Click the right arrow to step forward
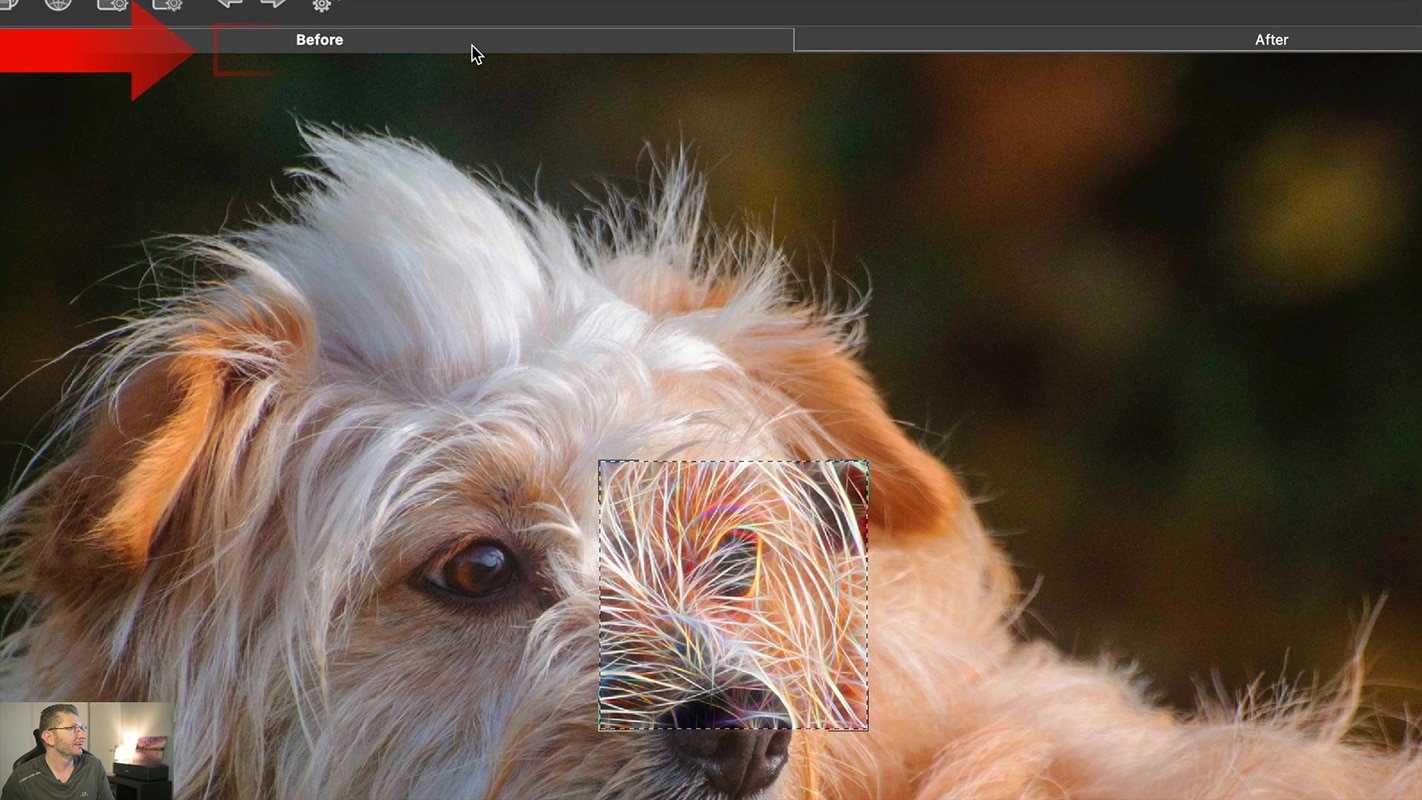The height and width of the screenshot is (800, 1422). click(x=273, y=3)
